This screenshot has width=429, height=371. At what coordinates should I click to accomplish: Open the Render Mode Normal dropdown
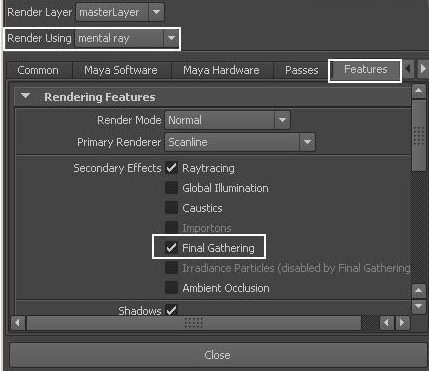click(x=227, y=120)
